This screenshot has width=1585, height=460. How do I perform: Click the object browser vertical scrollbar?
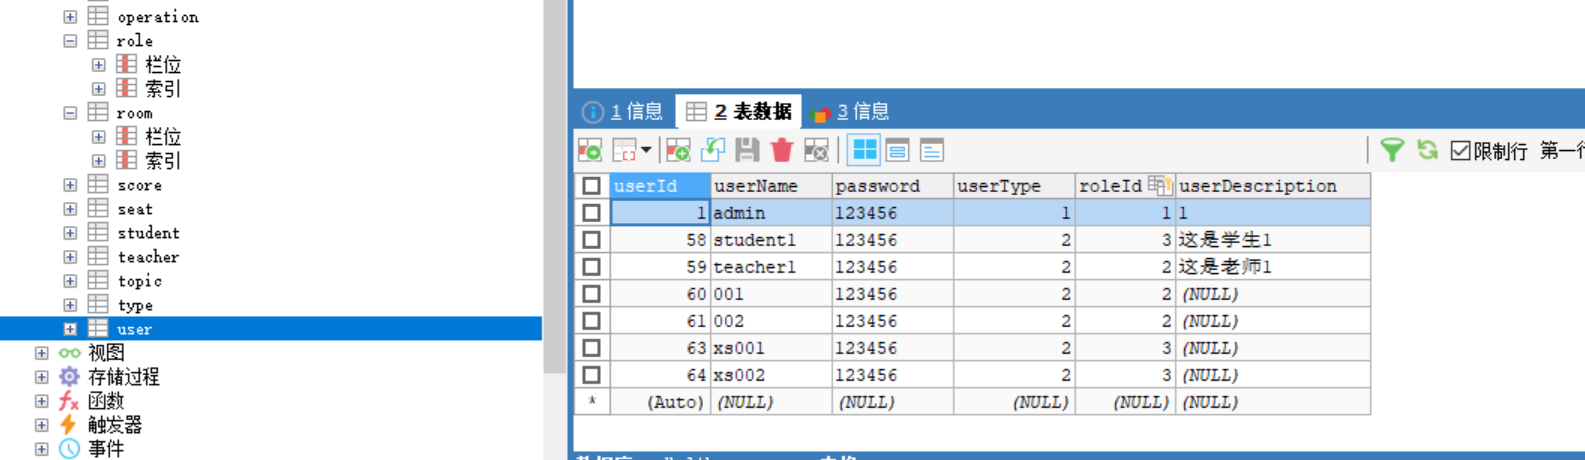click(554, 186)
